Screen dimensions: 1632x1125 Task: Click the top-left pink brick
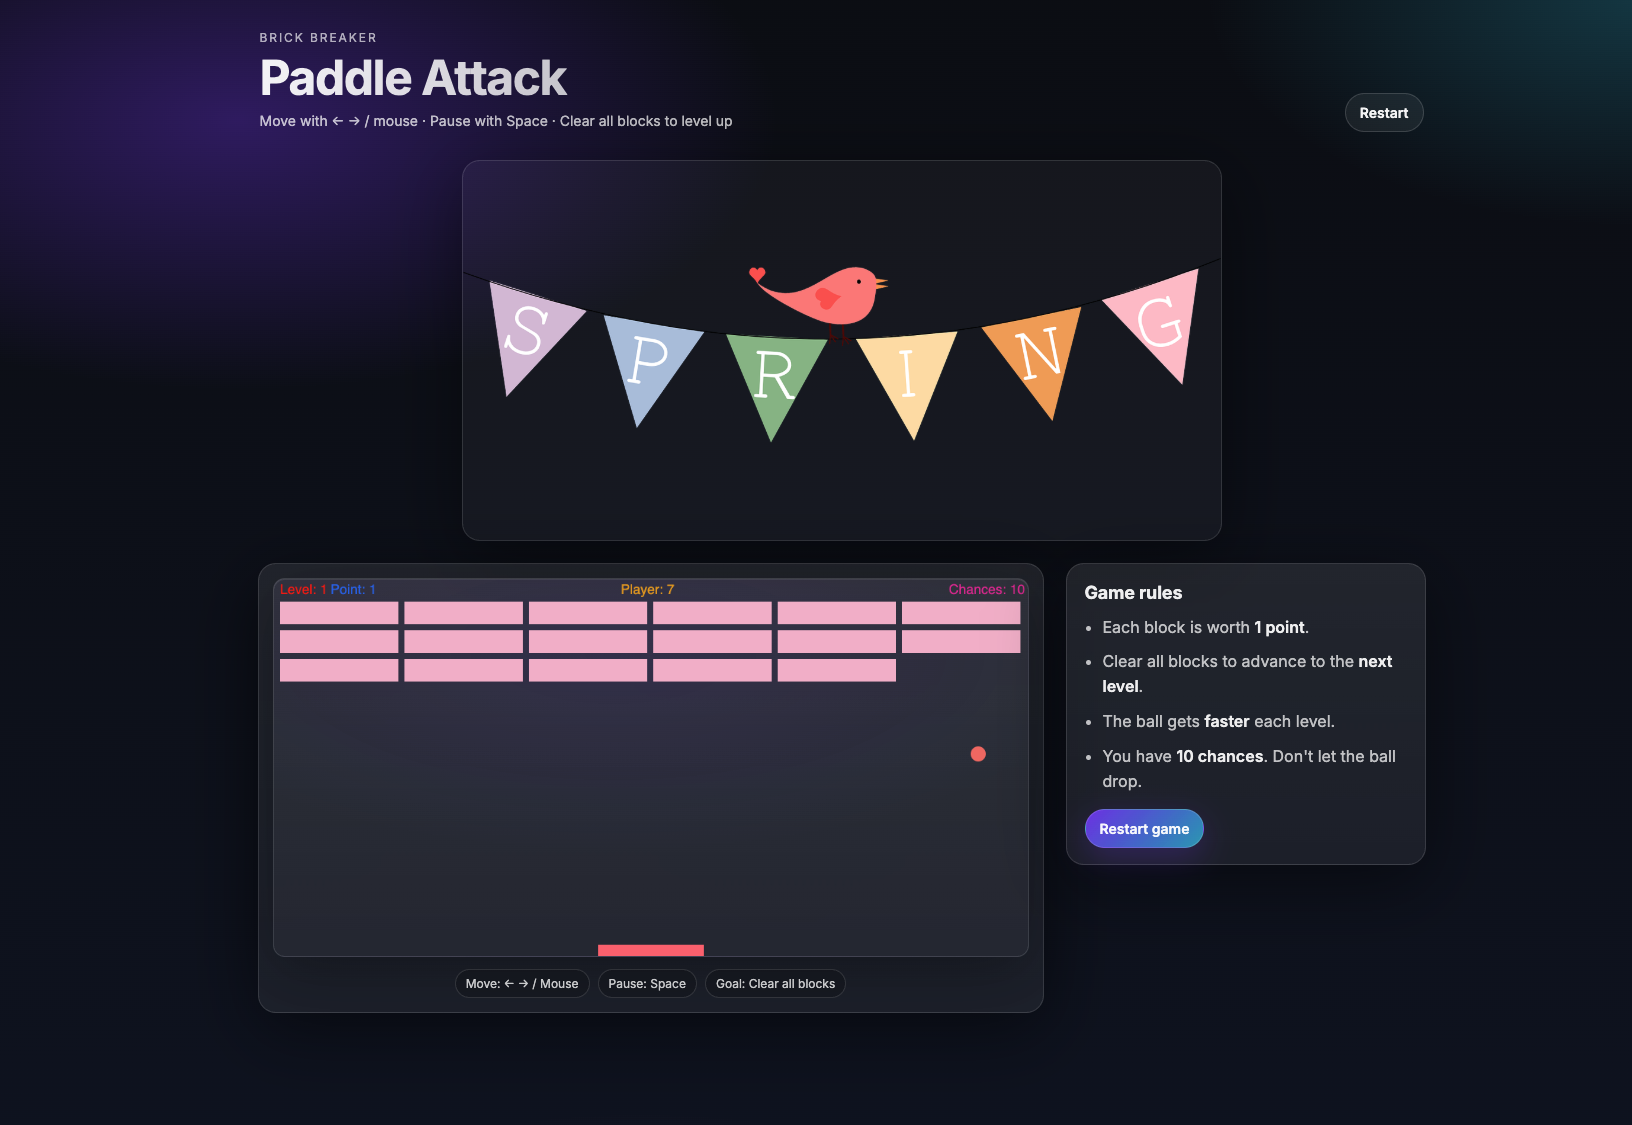[x=339, y=613]
